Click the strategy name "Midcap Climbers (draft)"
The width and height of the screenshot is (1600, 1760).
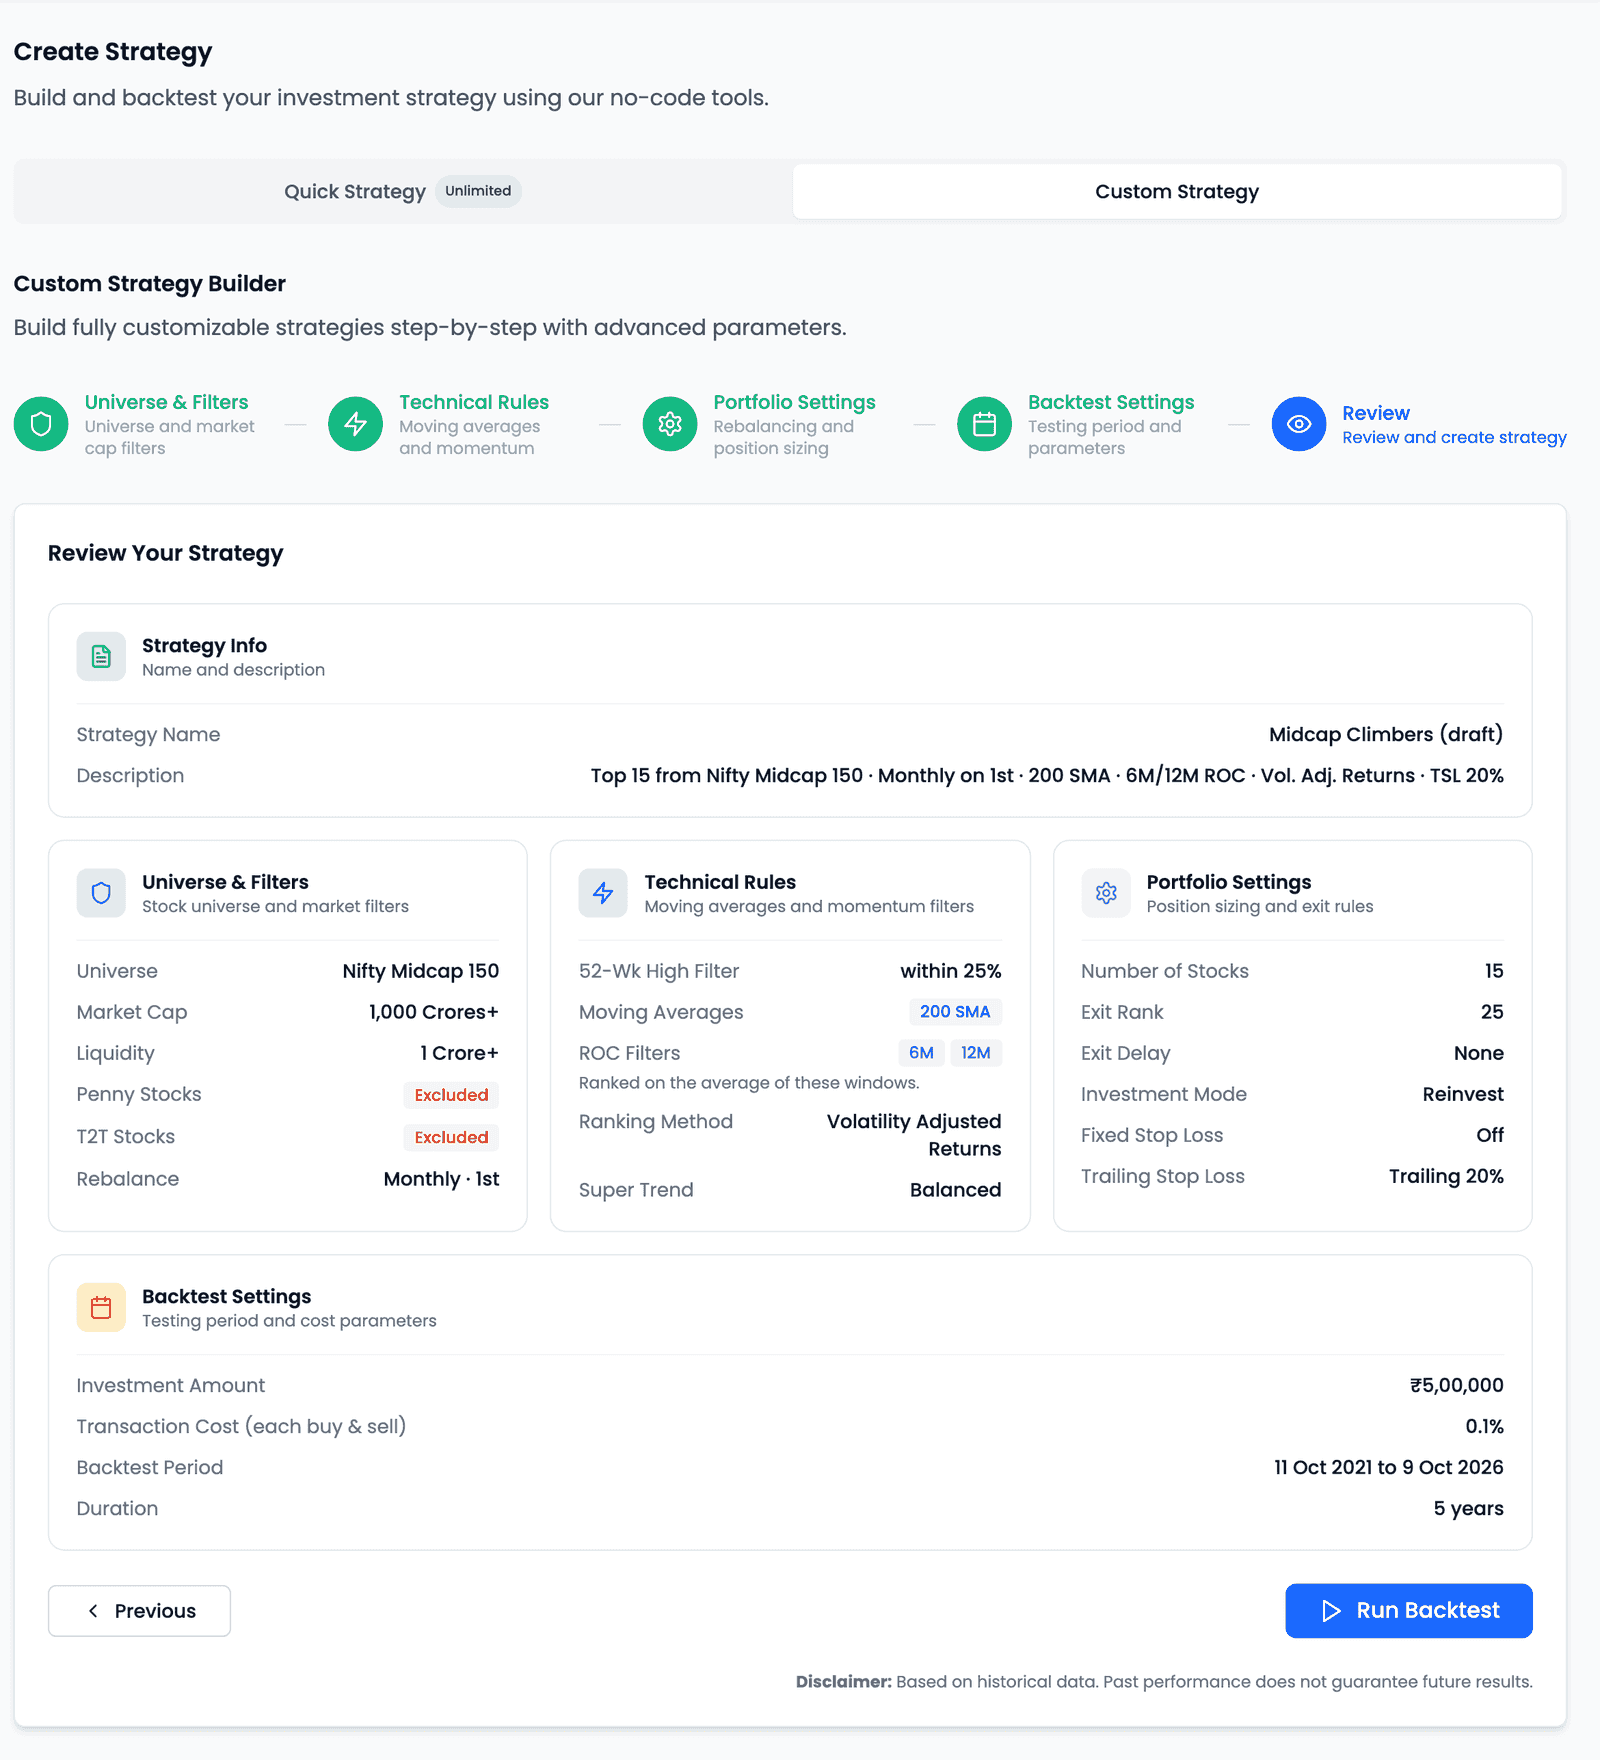[x=1386, y=734]
